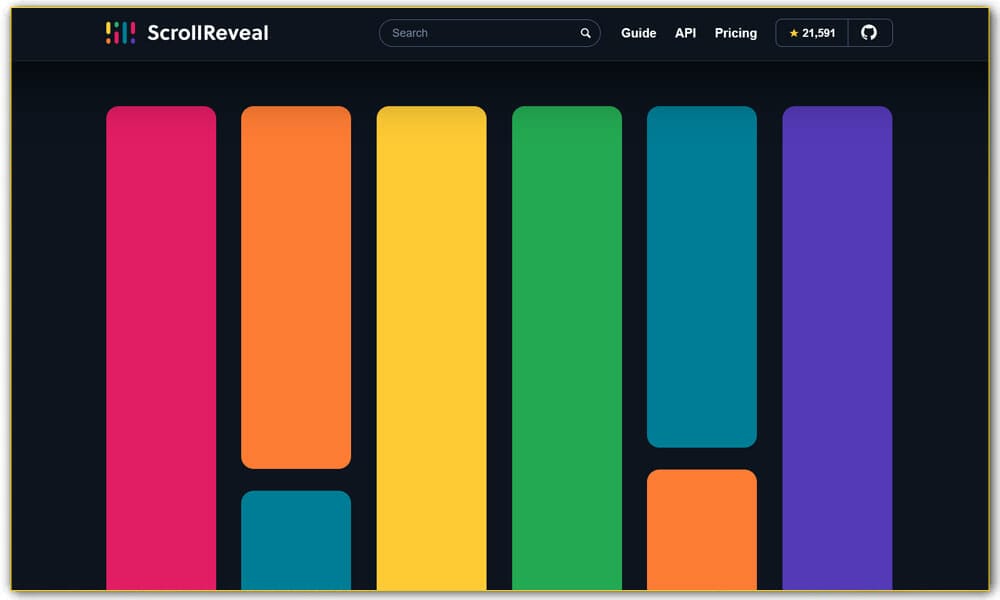Click the ScrollReveal logo icon
Viewport: 1000px width, 600px height.
(x=120, y=32)
